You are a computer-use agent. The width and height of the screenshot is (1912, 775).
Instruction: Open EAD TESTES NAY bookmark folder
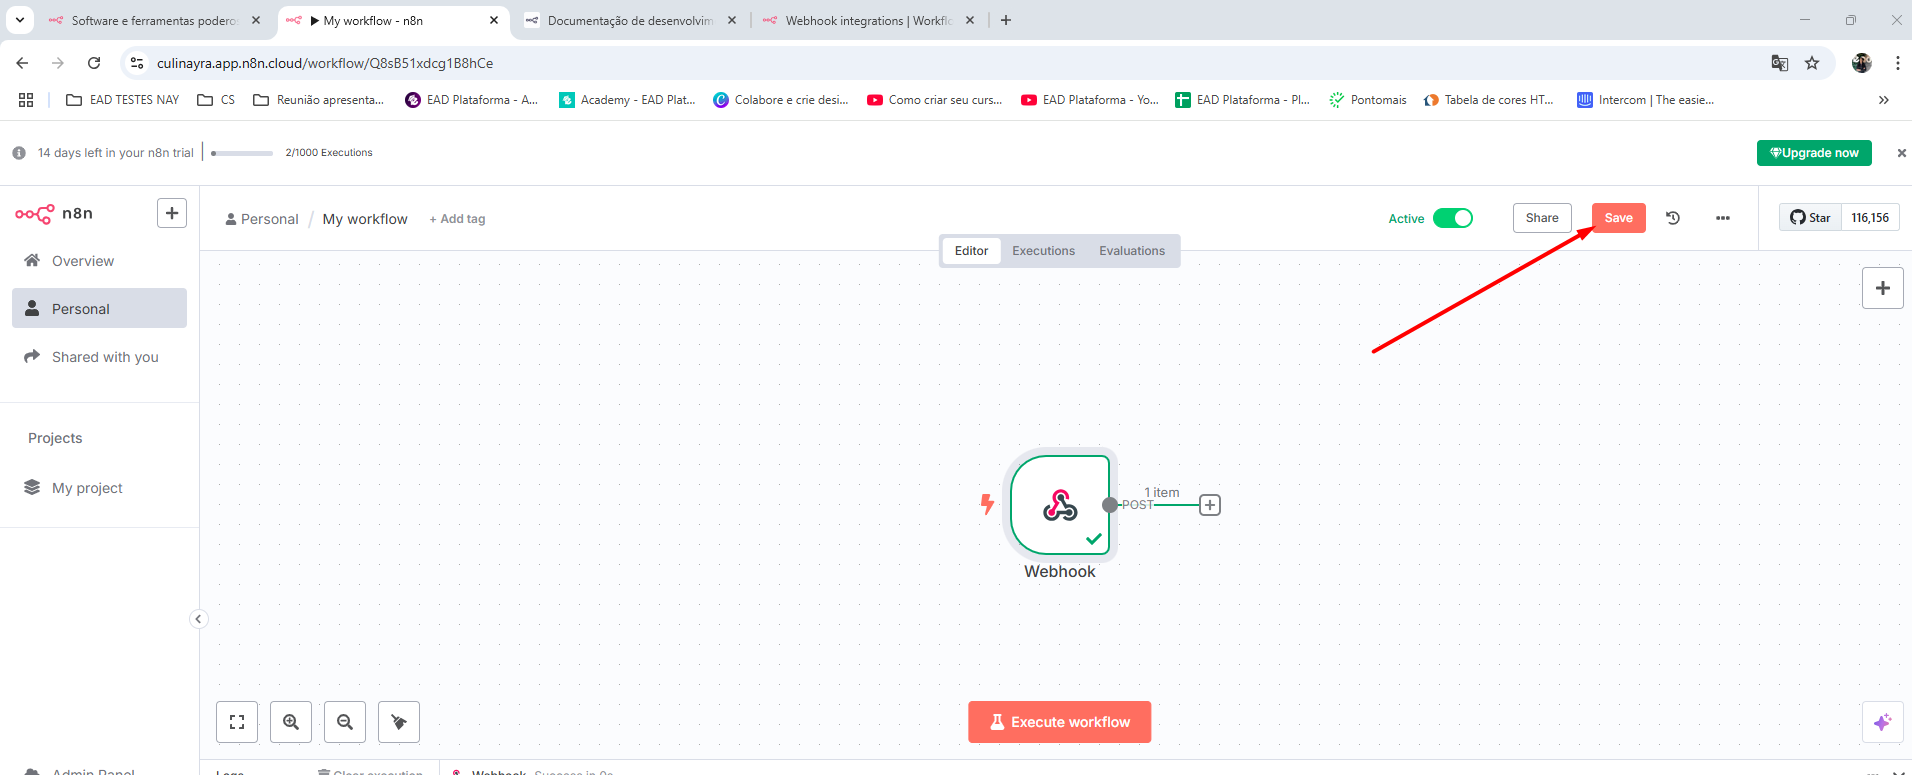point(122,100)
